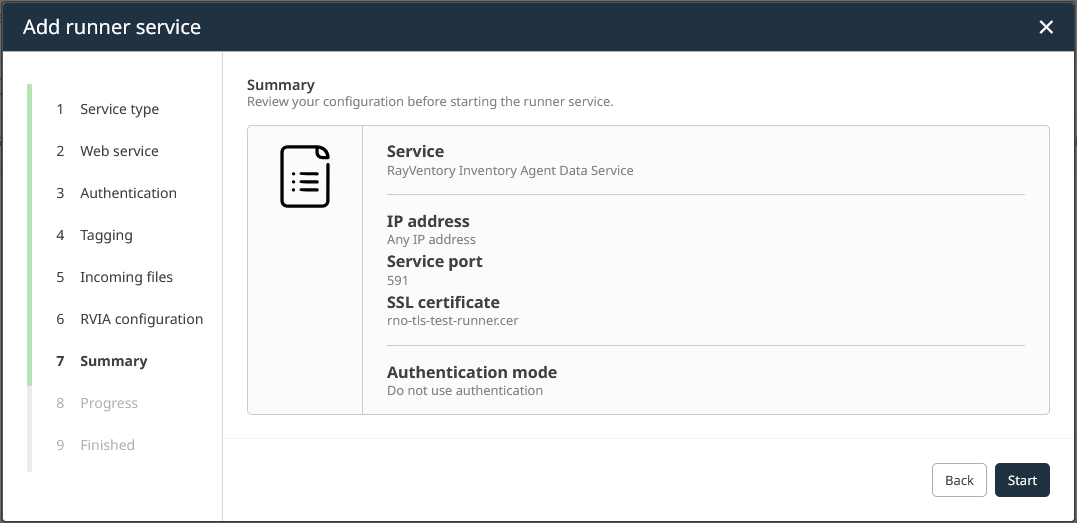Open RVIA configuration step
This screenshot has height=523, width=1077.
(x=141, y=319)
